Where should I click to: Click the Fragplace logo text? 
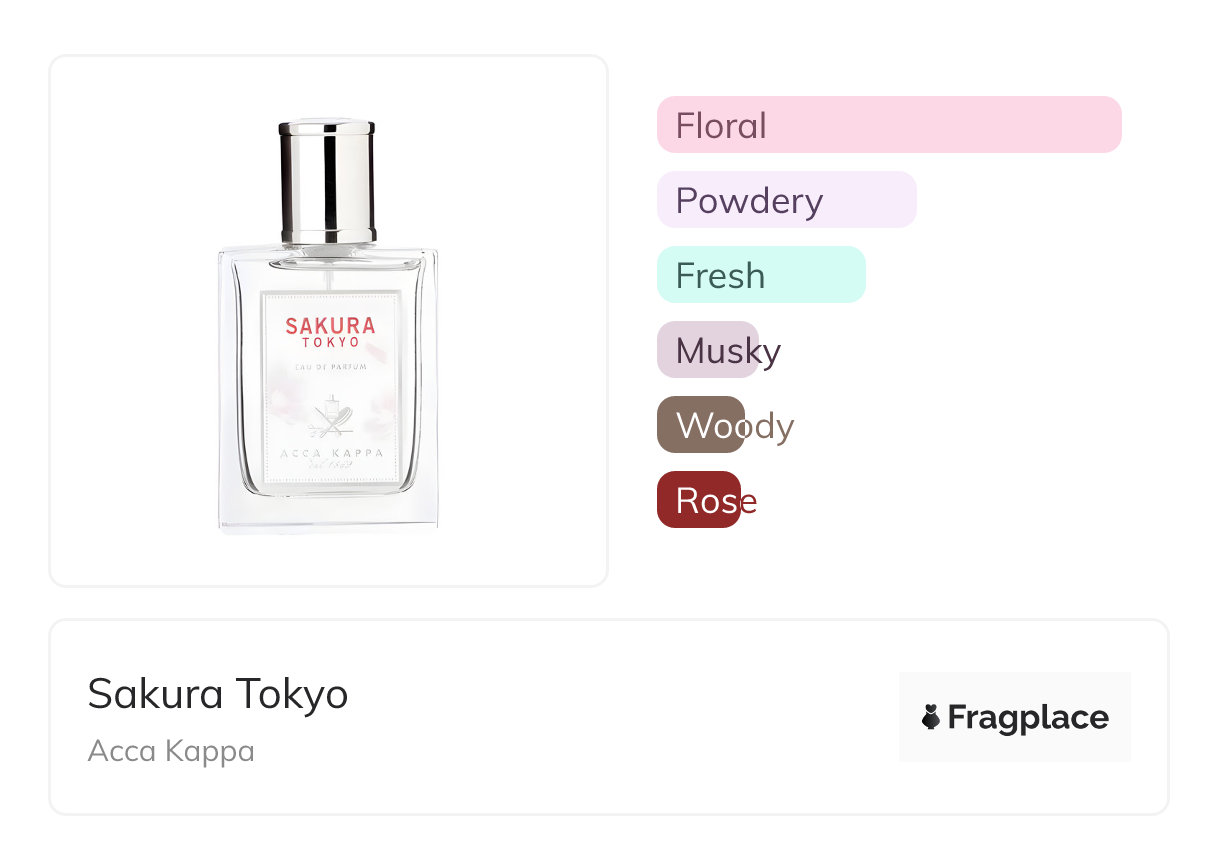[x=1028, y=717]
